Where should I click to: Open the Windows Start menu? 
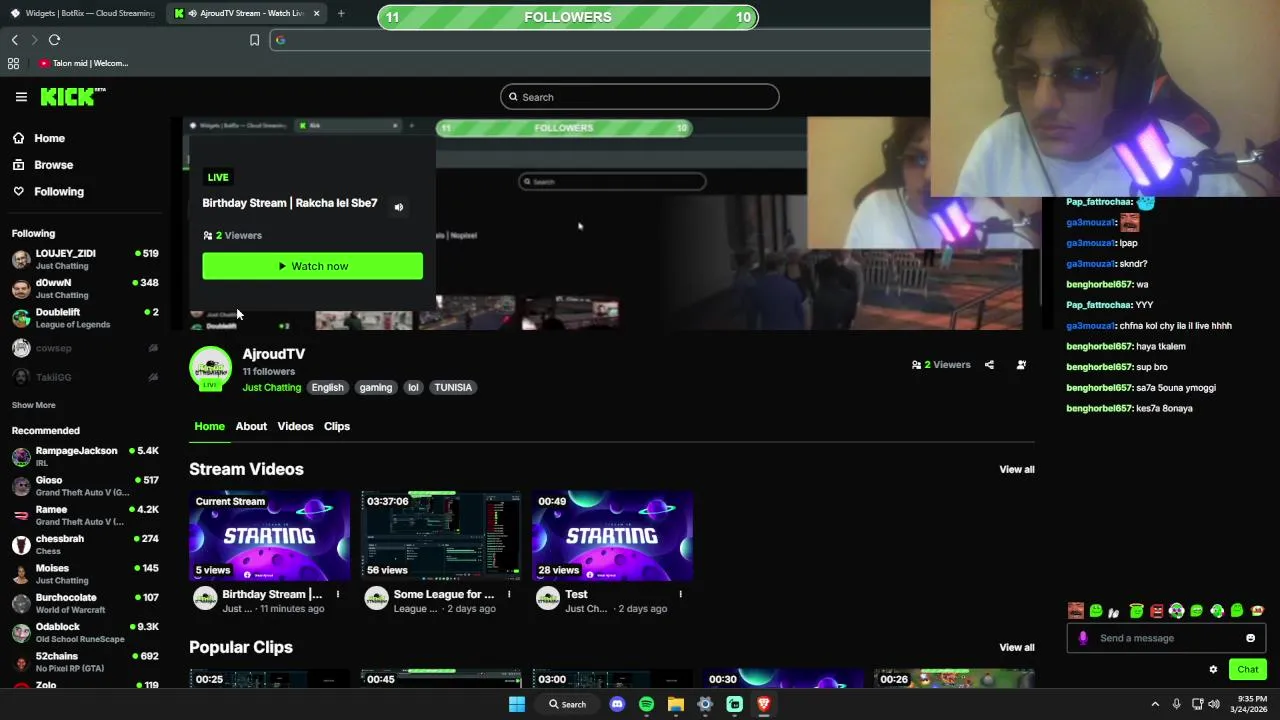pos(517,704)
